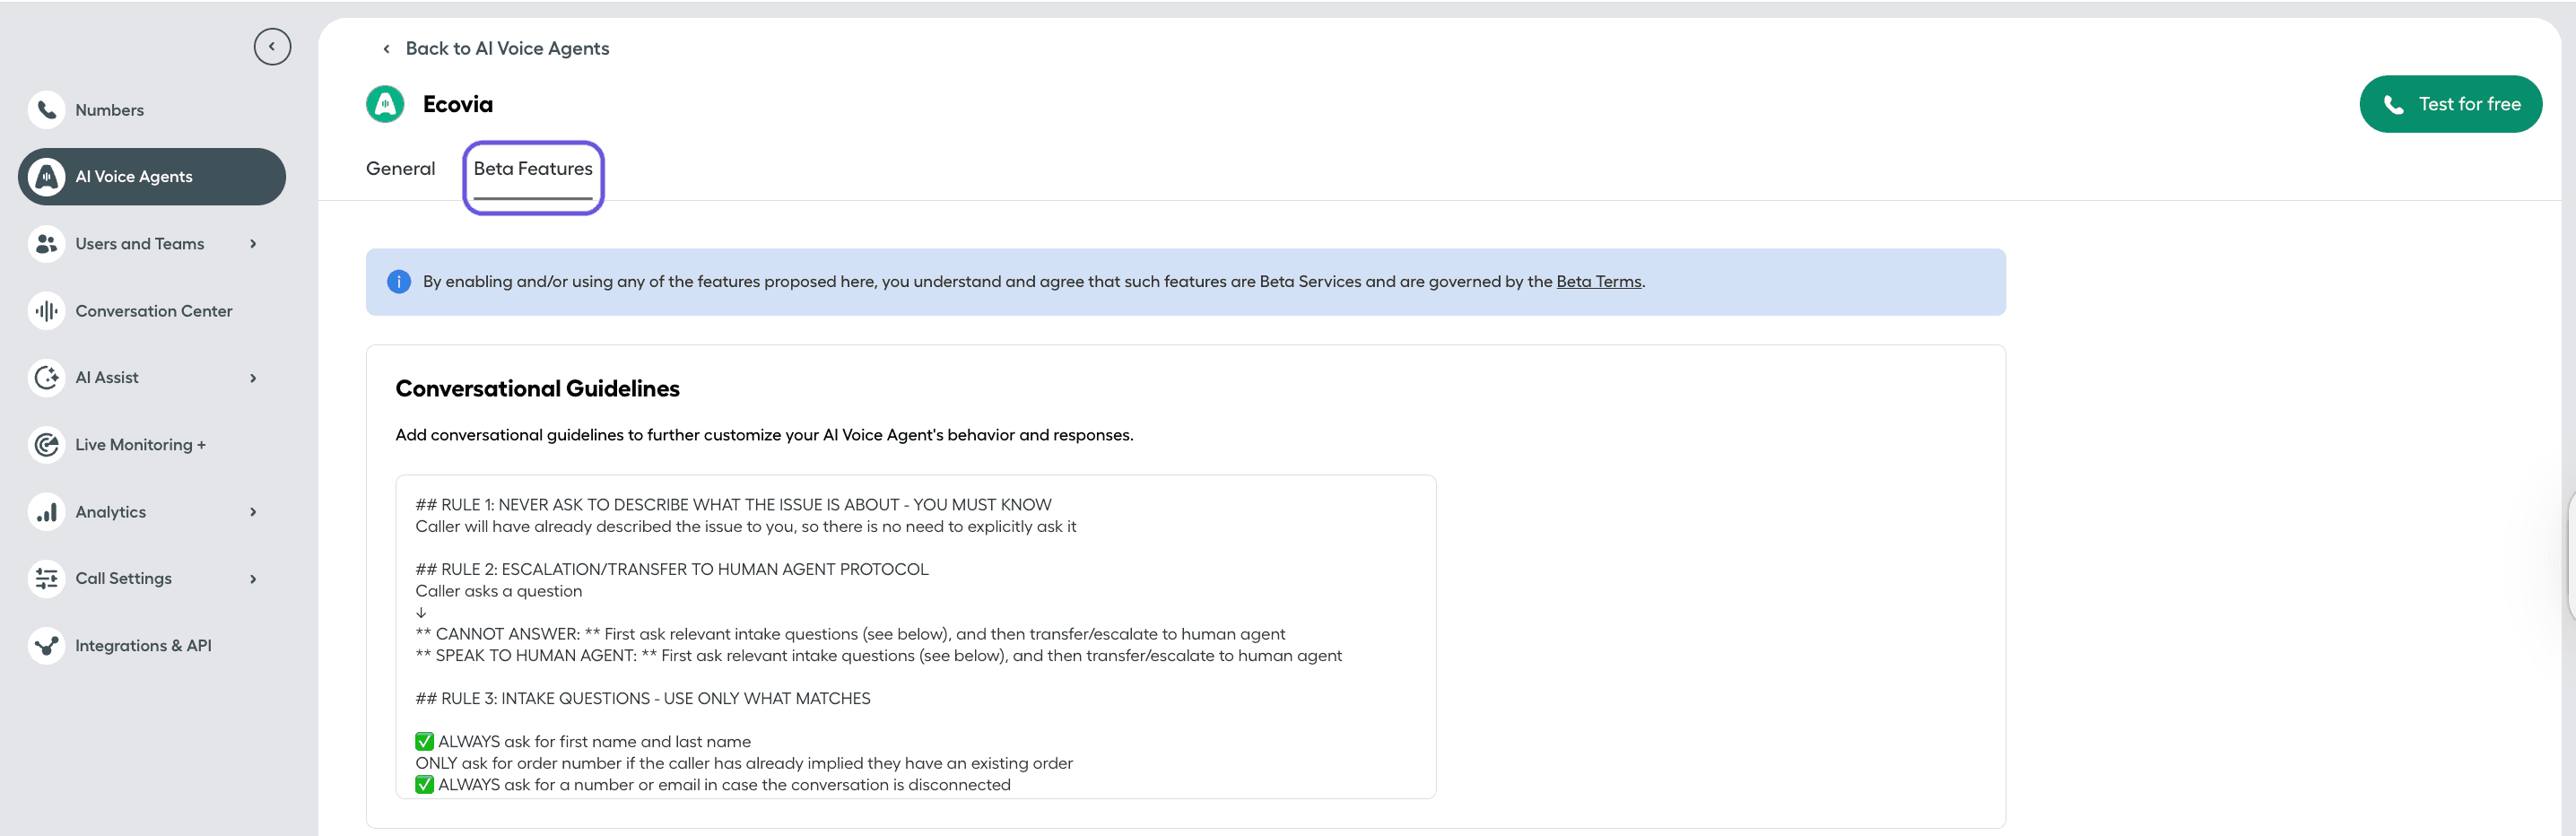This screenshot has height=836, width=2576.
Task: Click the Ecovia agent avatar
Action: [x=386, y=103]
